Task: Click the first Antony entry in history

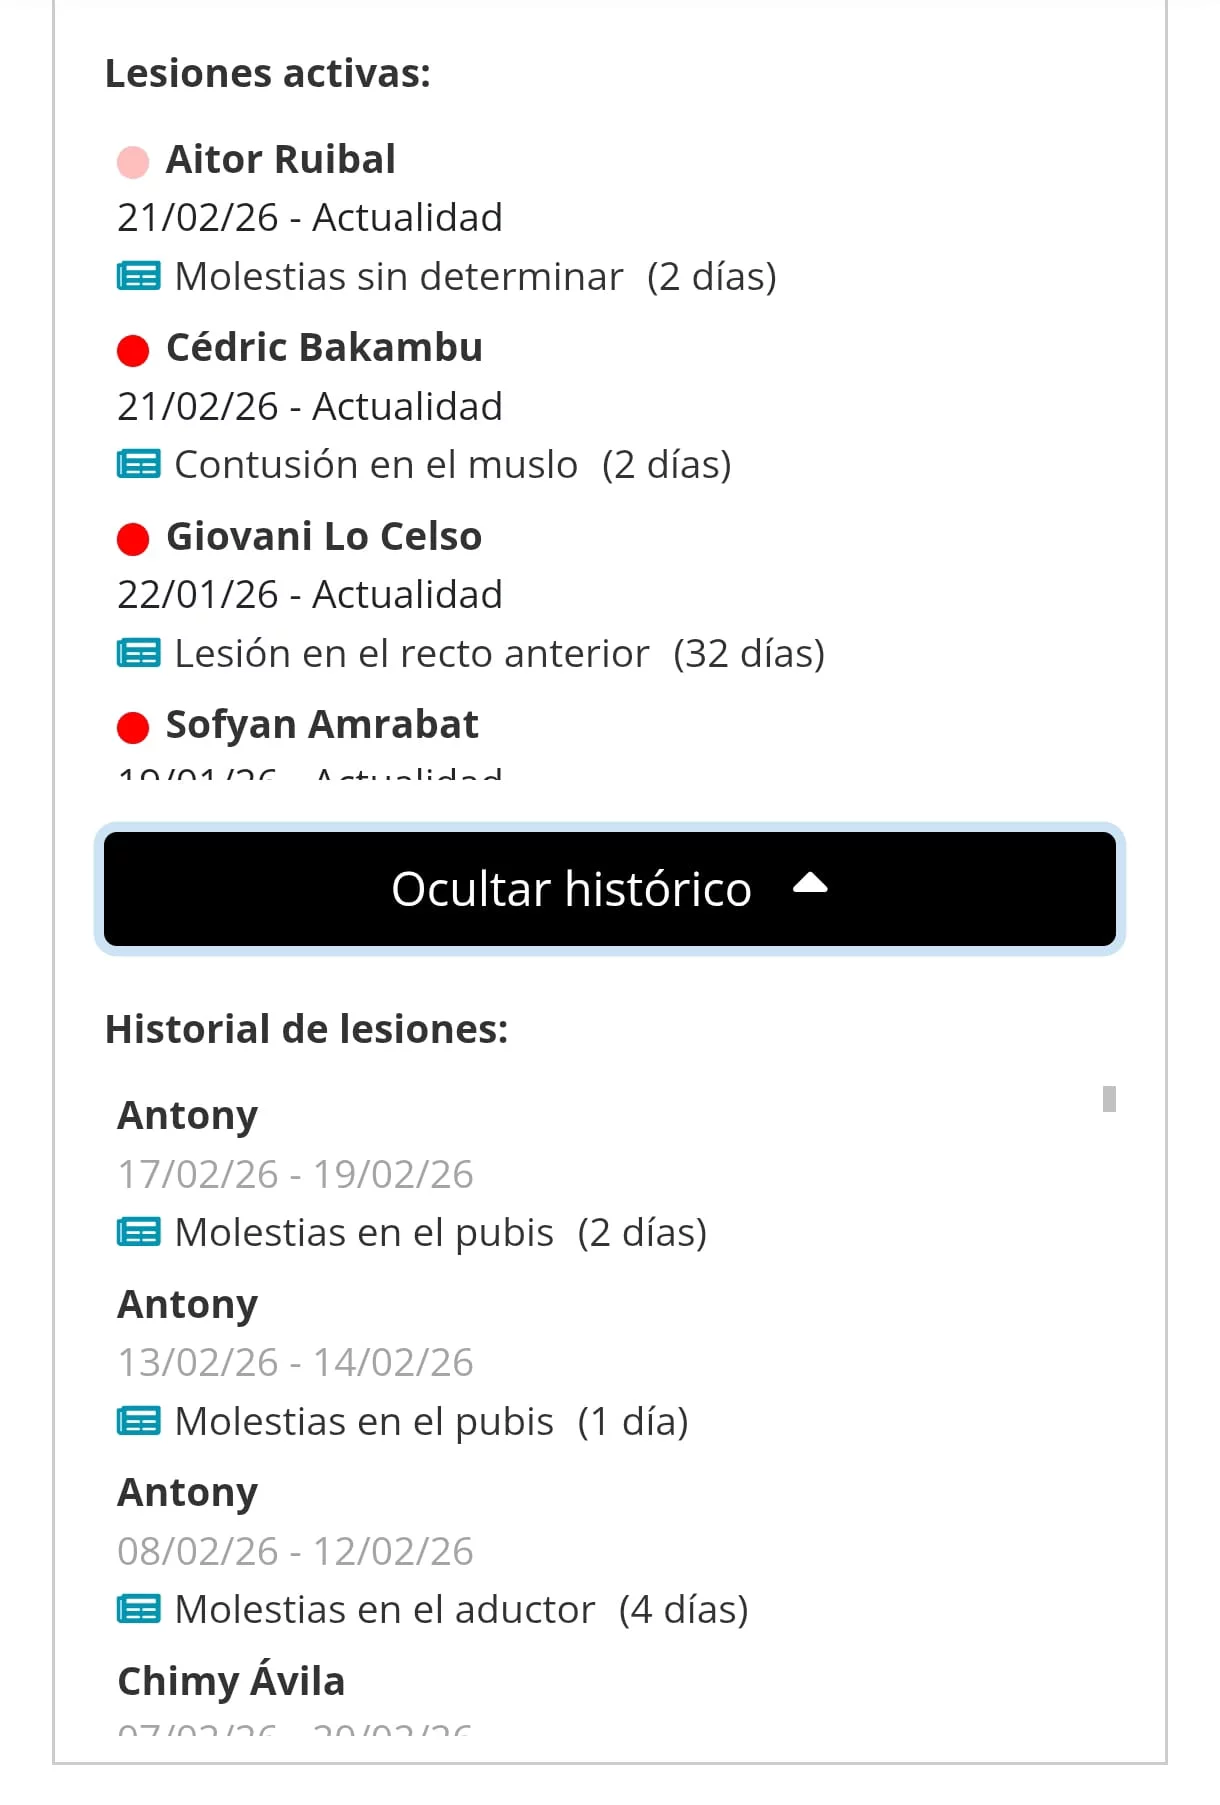Action: click(x=188, y=1115)
